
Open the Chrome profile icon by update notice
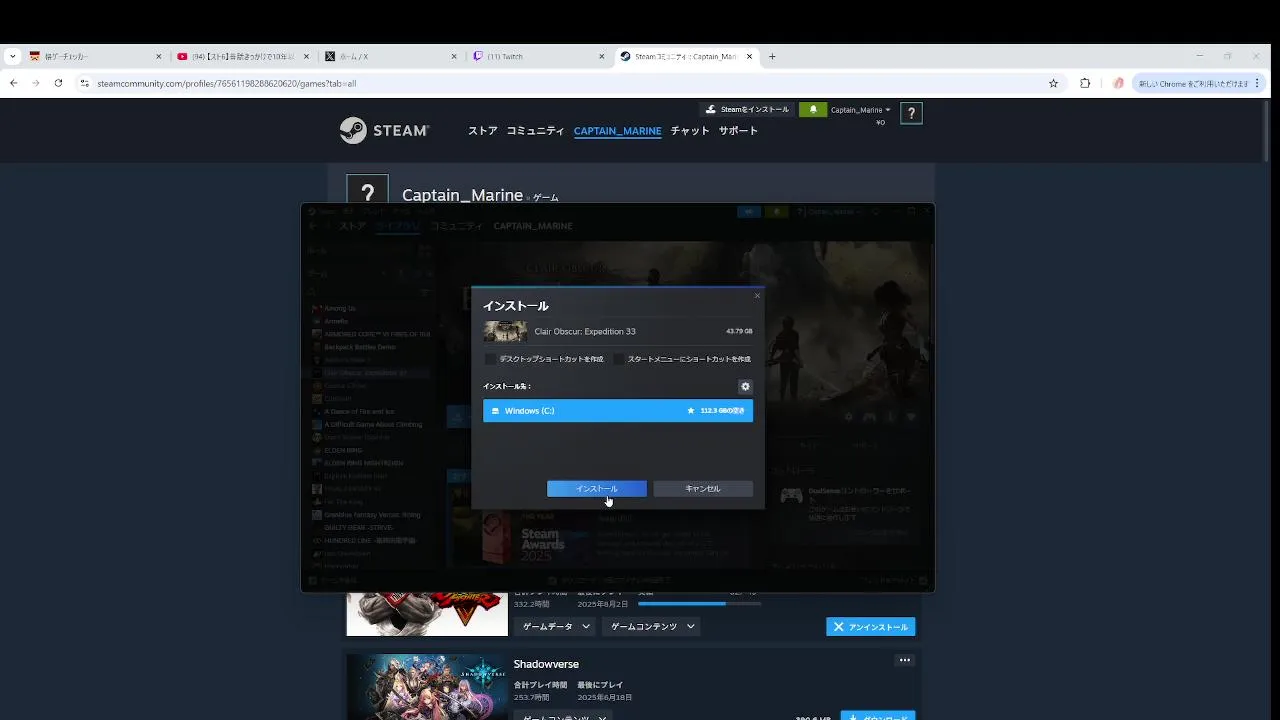(1118, 84)
